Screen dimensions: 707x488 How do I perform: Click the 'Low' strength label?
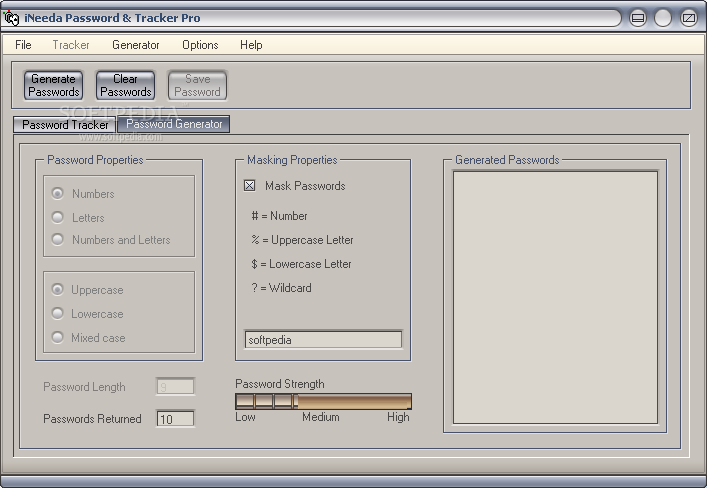(x=245, y=417)
